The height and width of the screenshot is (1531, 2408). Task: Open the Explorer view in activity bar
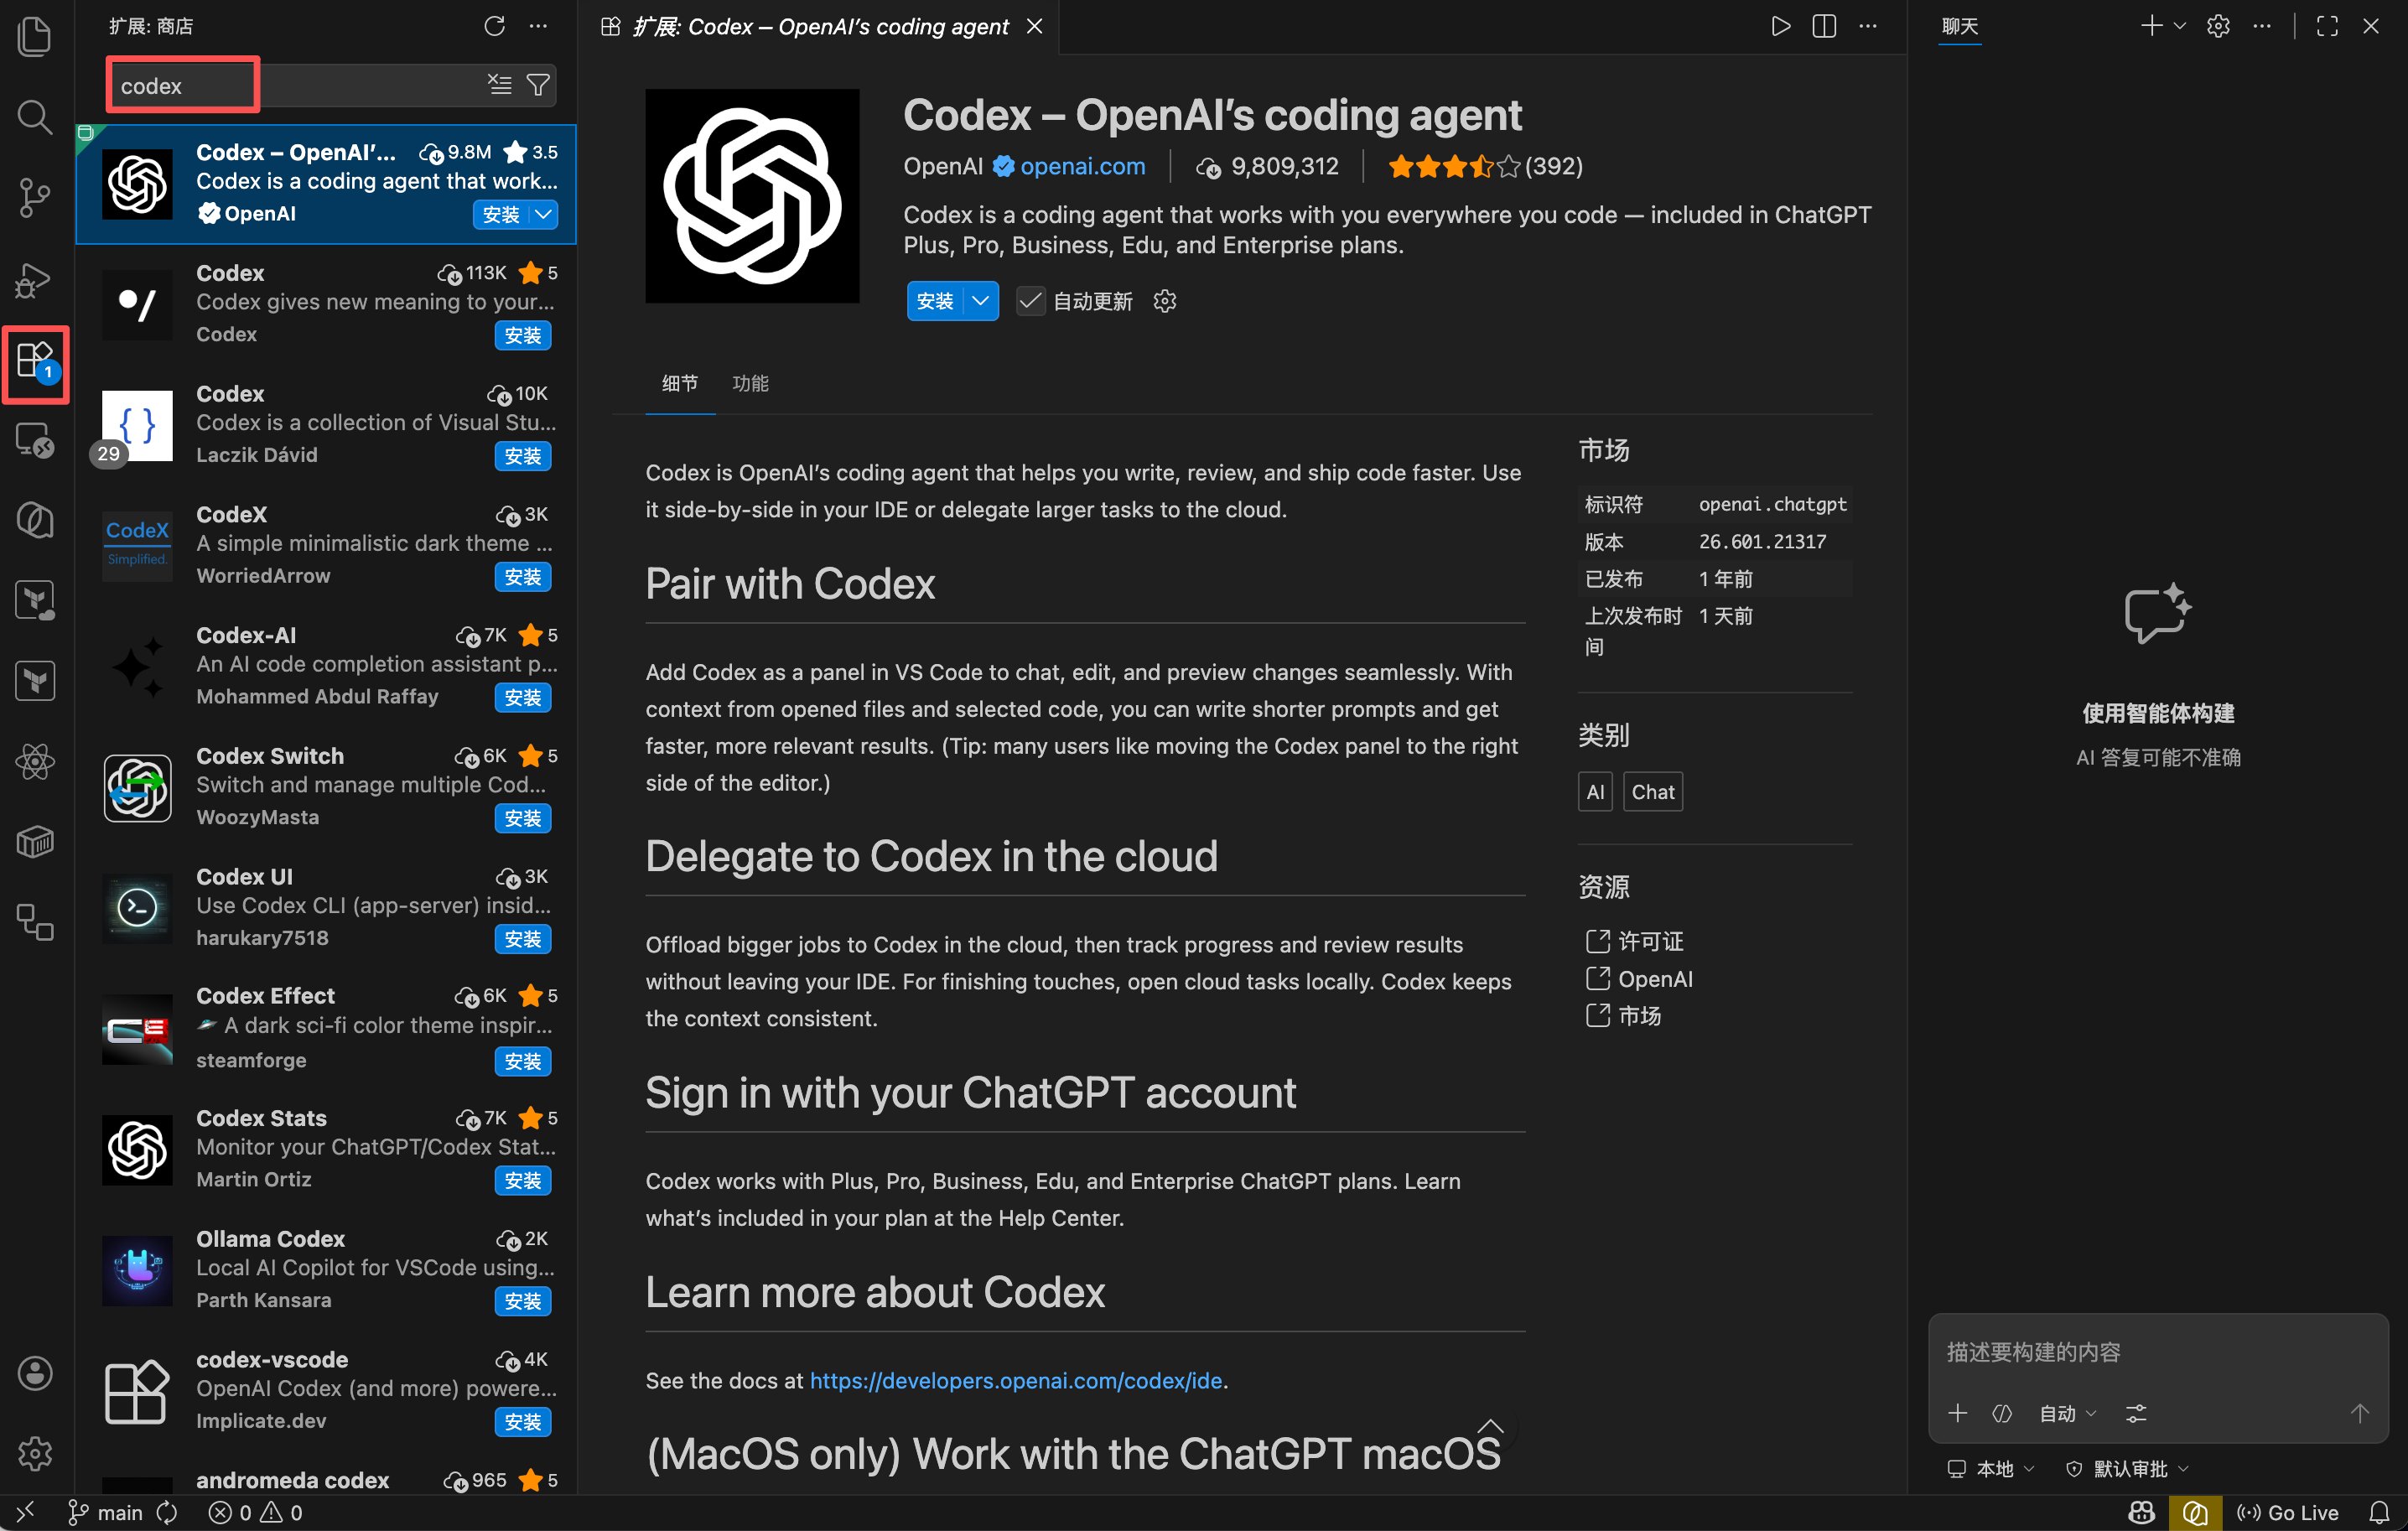pyautogui.click(x=35, y=37)
